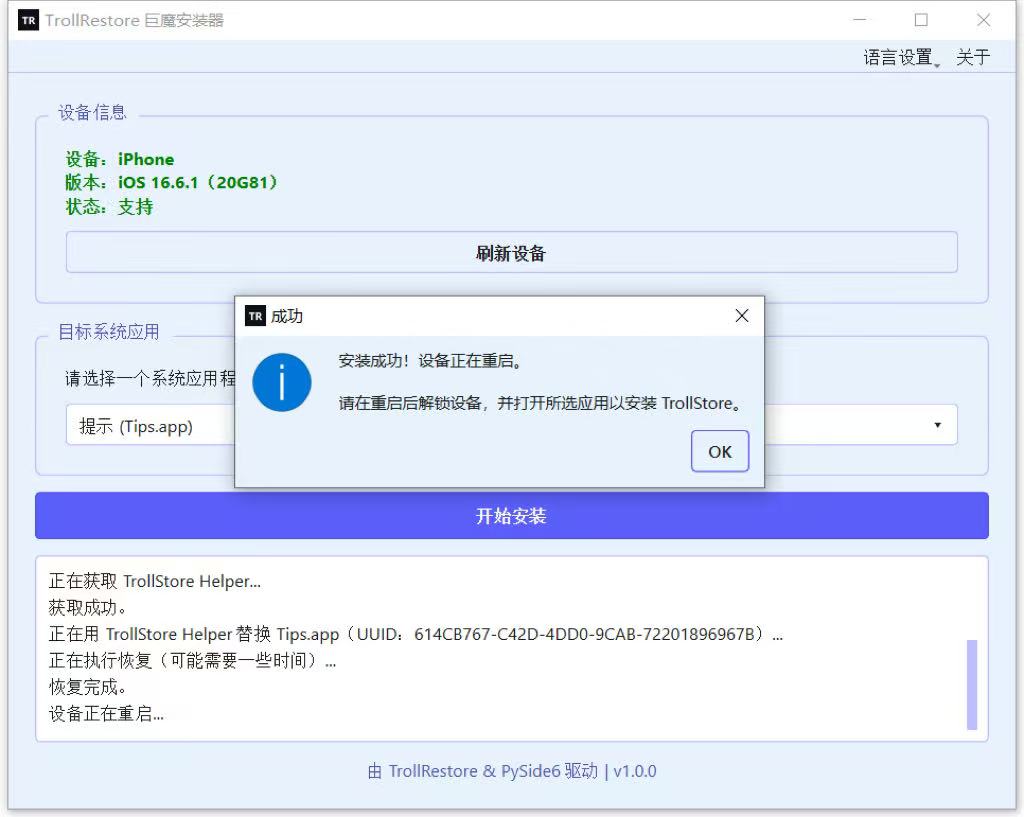Click log line 正在获取 TrollStore Helper...
Image resolution: width=1024 pixels, height=817 pixels.
[155, 581]
